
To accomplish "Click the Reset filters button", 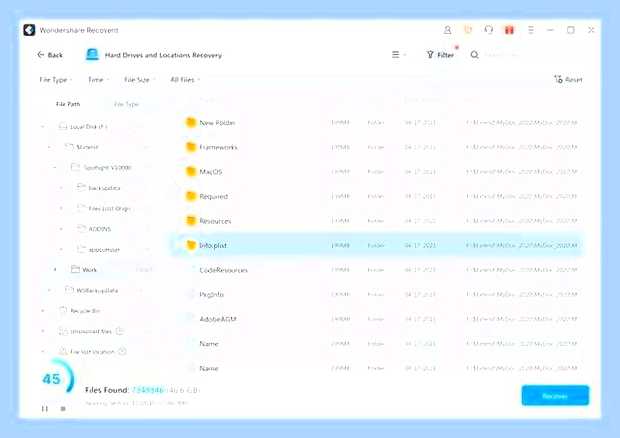I will (x=568, y=79).
